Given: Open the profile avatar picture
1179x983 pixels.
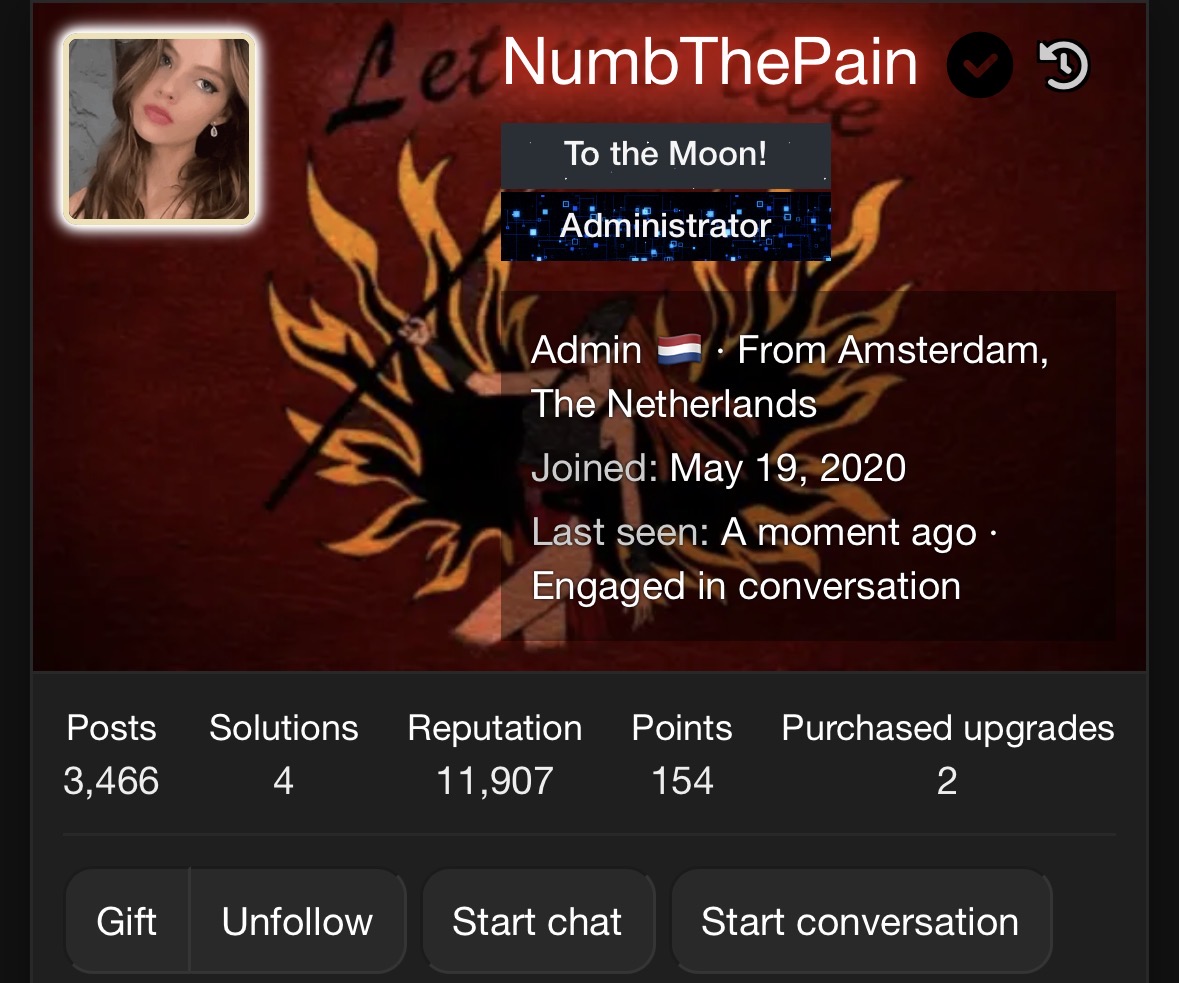Looking at the screenshot, I should click(x=159, y=129).
